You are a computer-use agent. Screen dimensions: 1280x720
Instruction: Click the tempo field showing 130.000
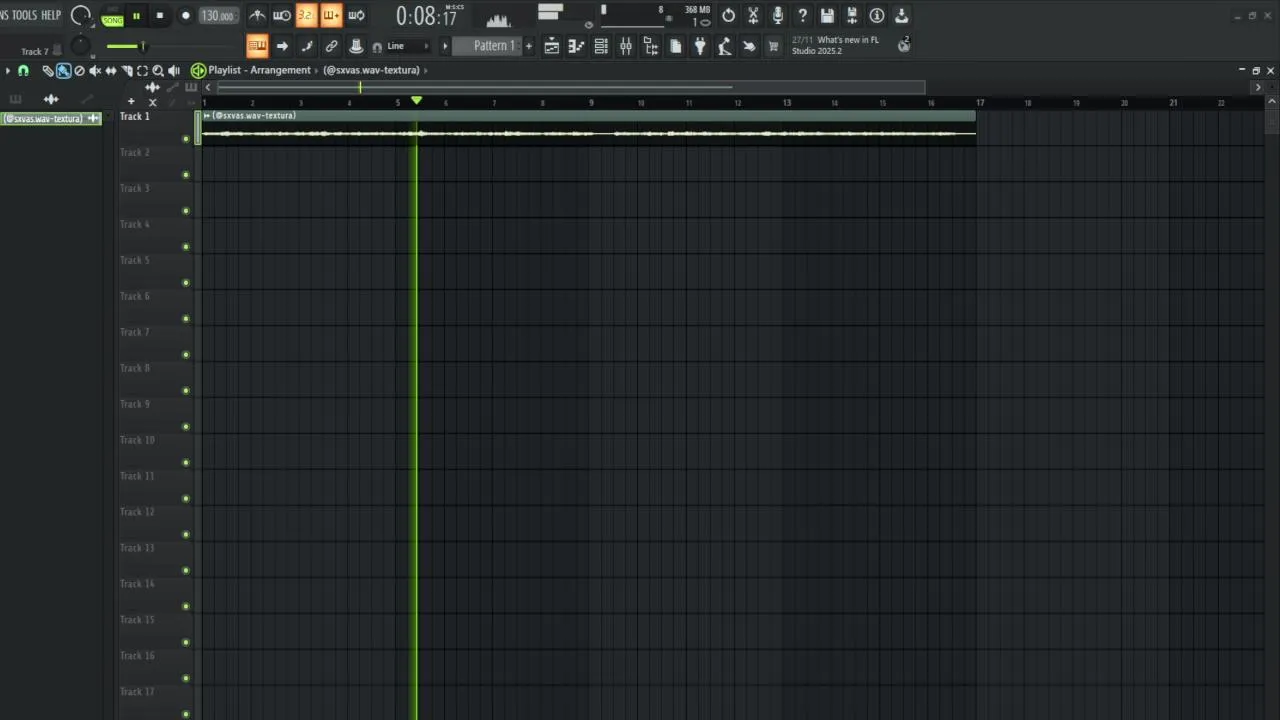pos(218,16)
